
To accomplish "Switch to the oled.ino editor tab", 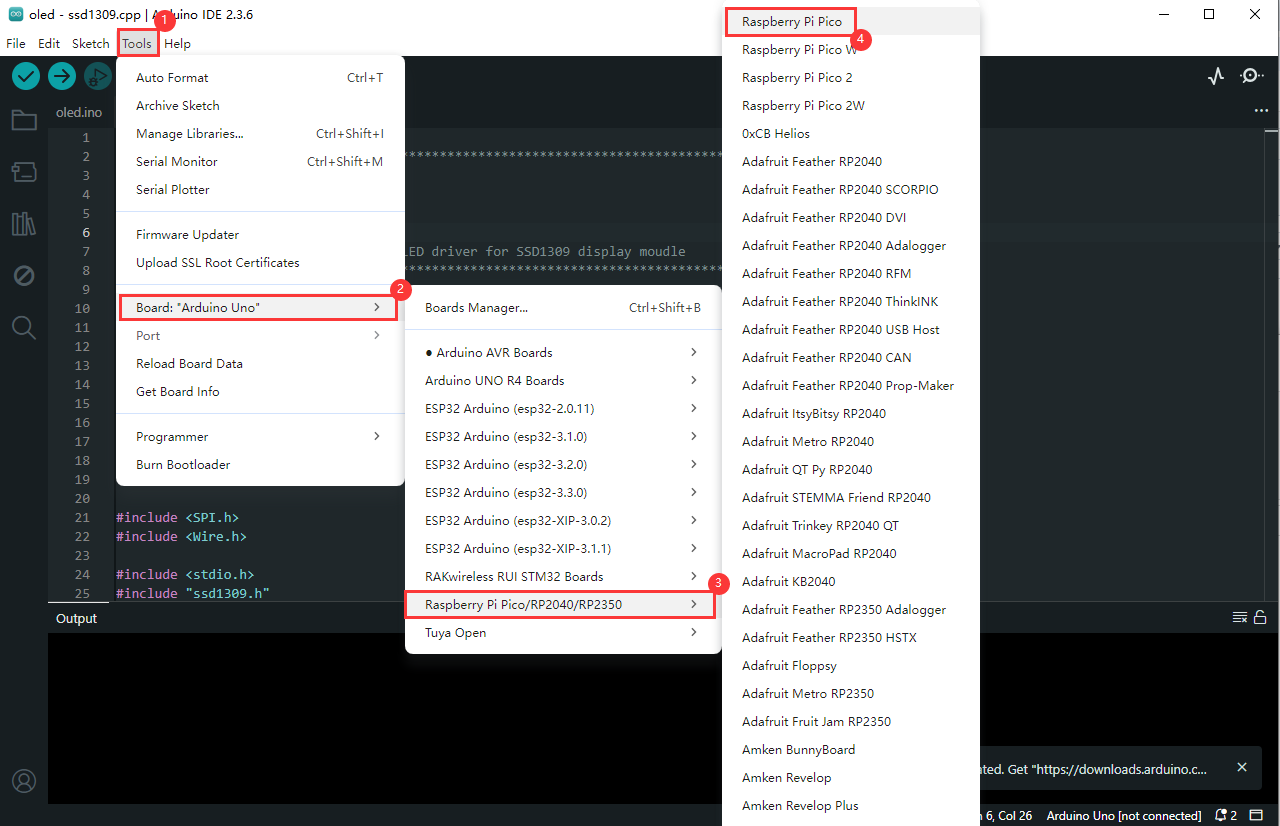I will [x=79, y=112].
